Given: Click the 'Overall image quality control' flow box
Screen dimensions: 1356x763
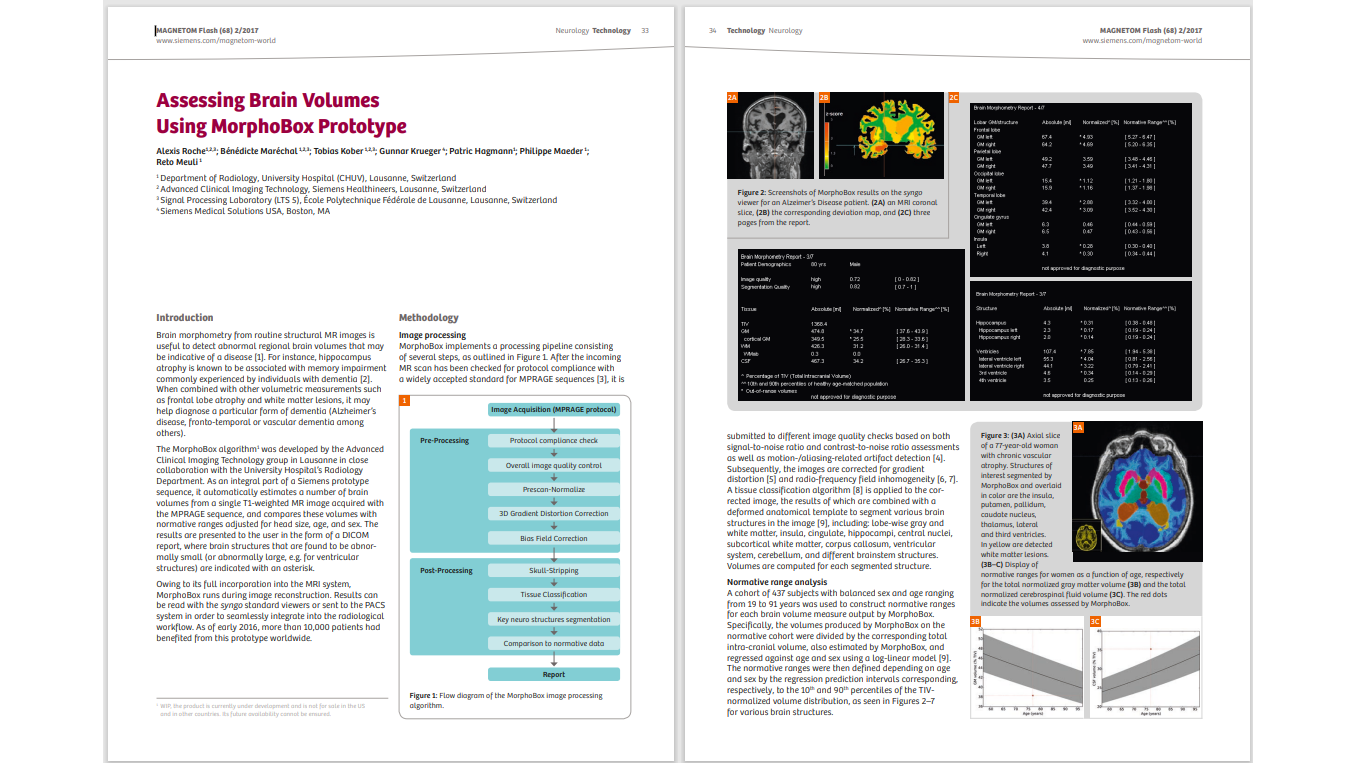Looking at the screenshot, I should pos(554,465).
